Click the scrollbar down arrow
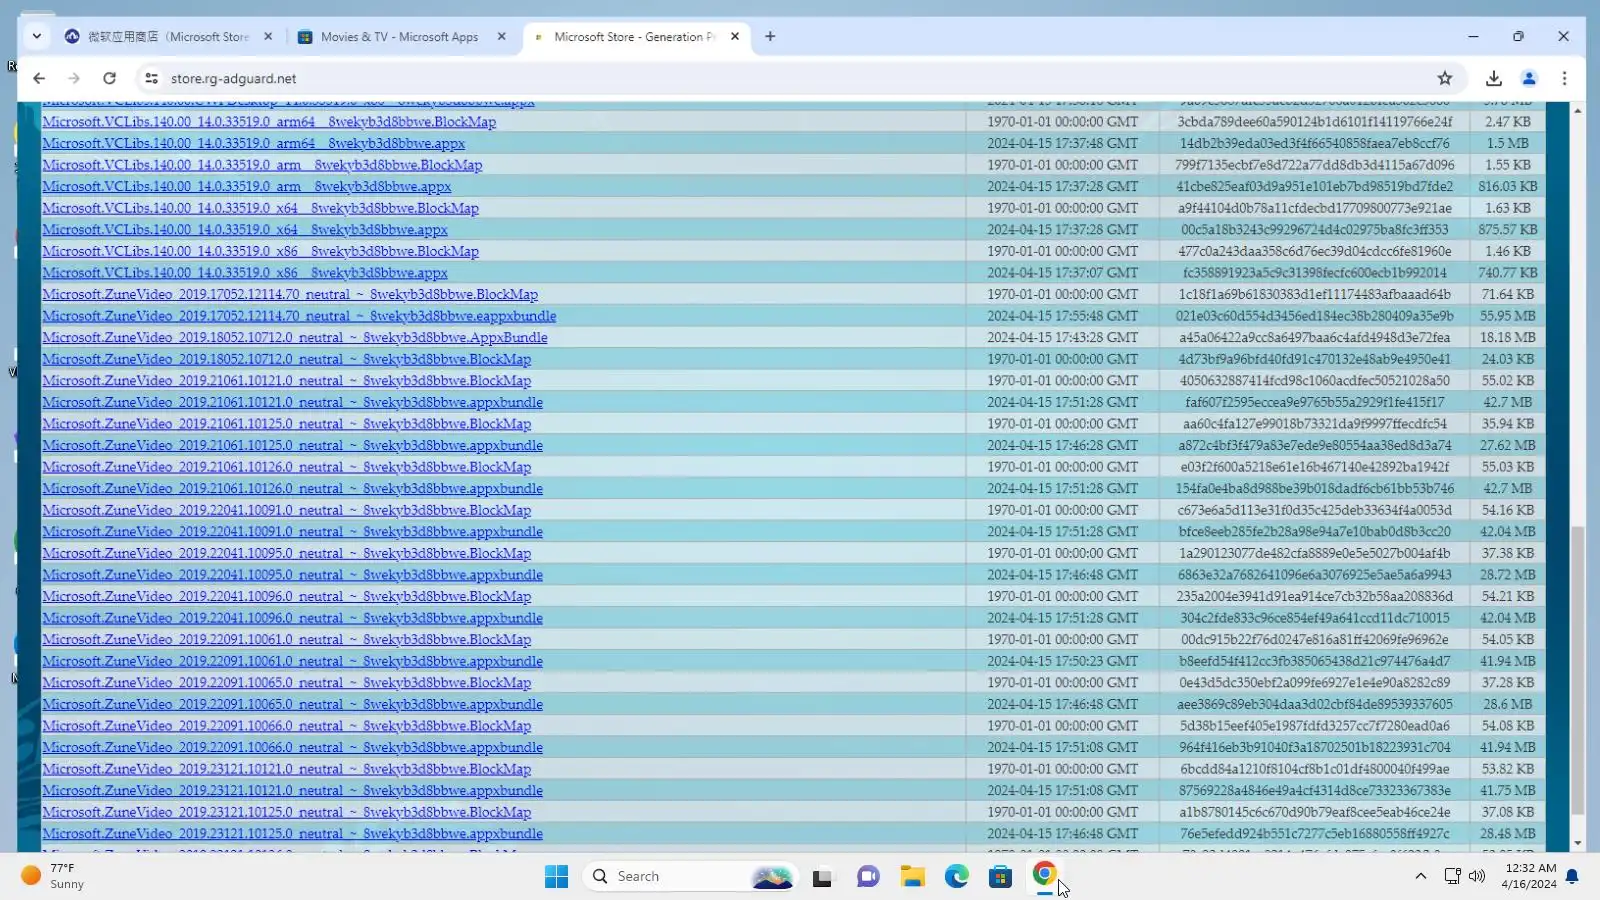 (x=1577, y=843)
